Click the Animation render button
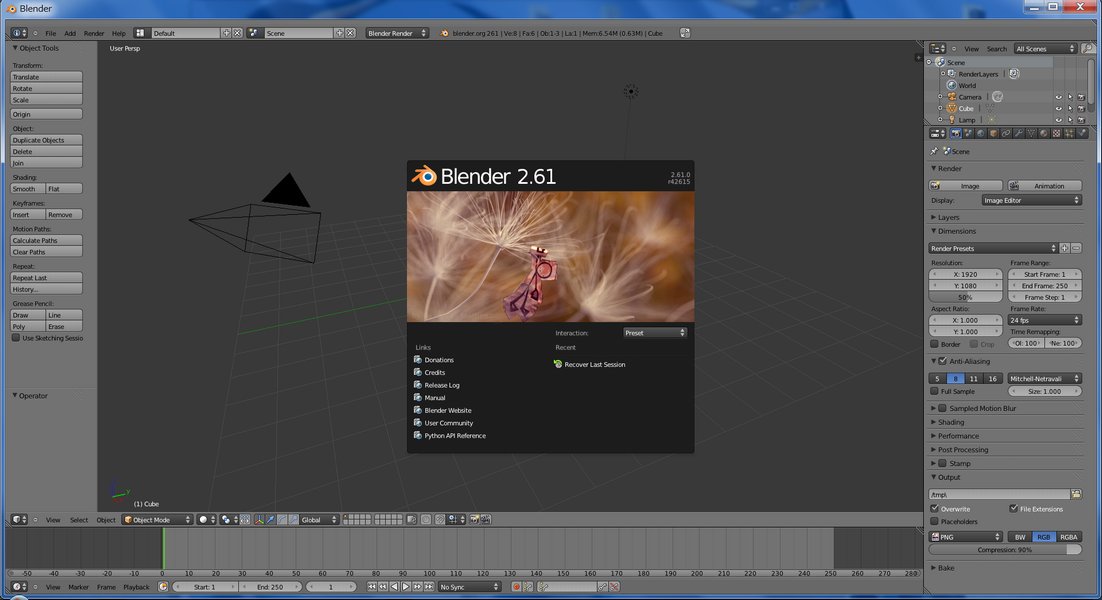 pyautogui.click(x=1045, y=185)
